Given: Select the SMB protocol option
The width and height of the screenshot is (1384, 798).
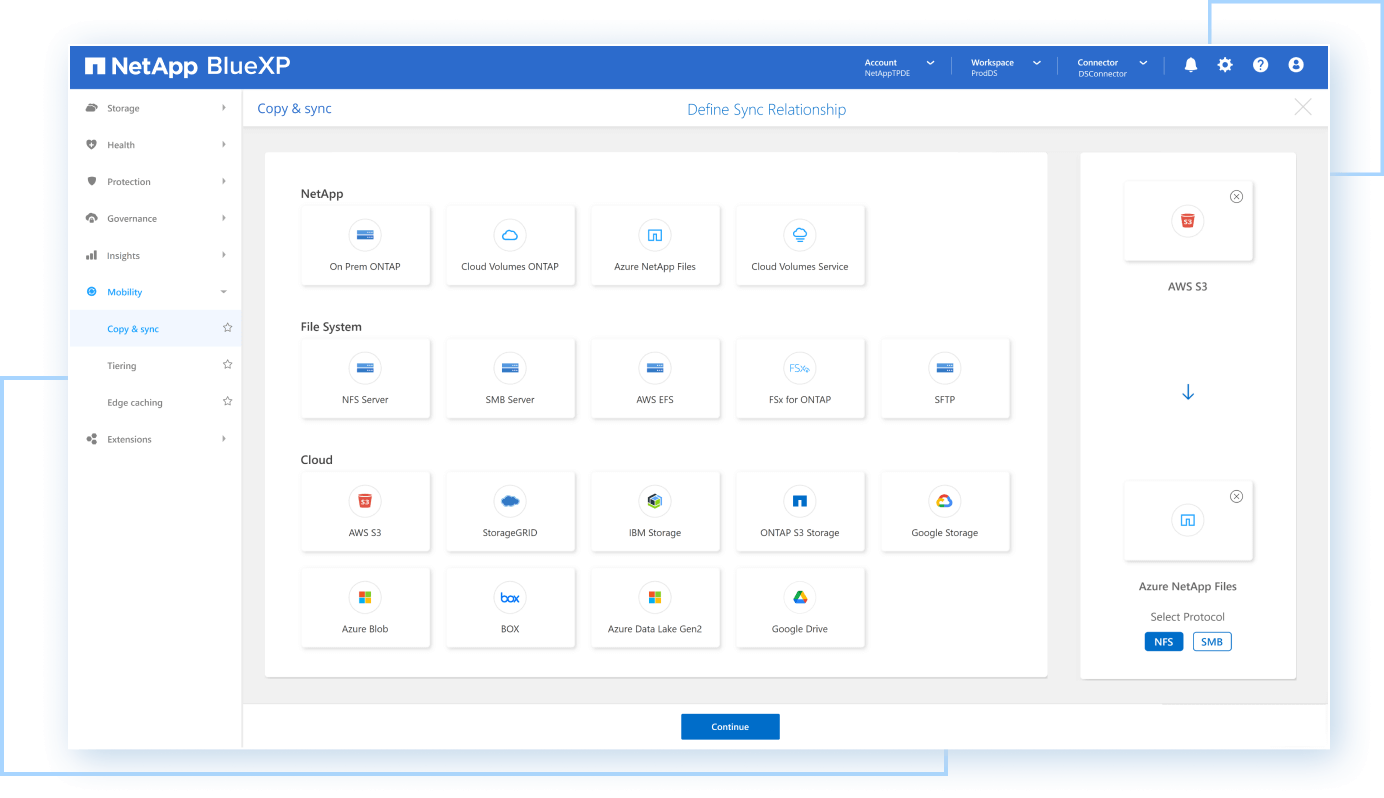Looking at the screenshot, I should coord(1212,642).
